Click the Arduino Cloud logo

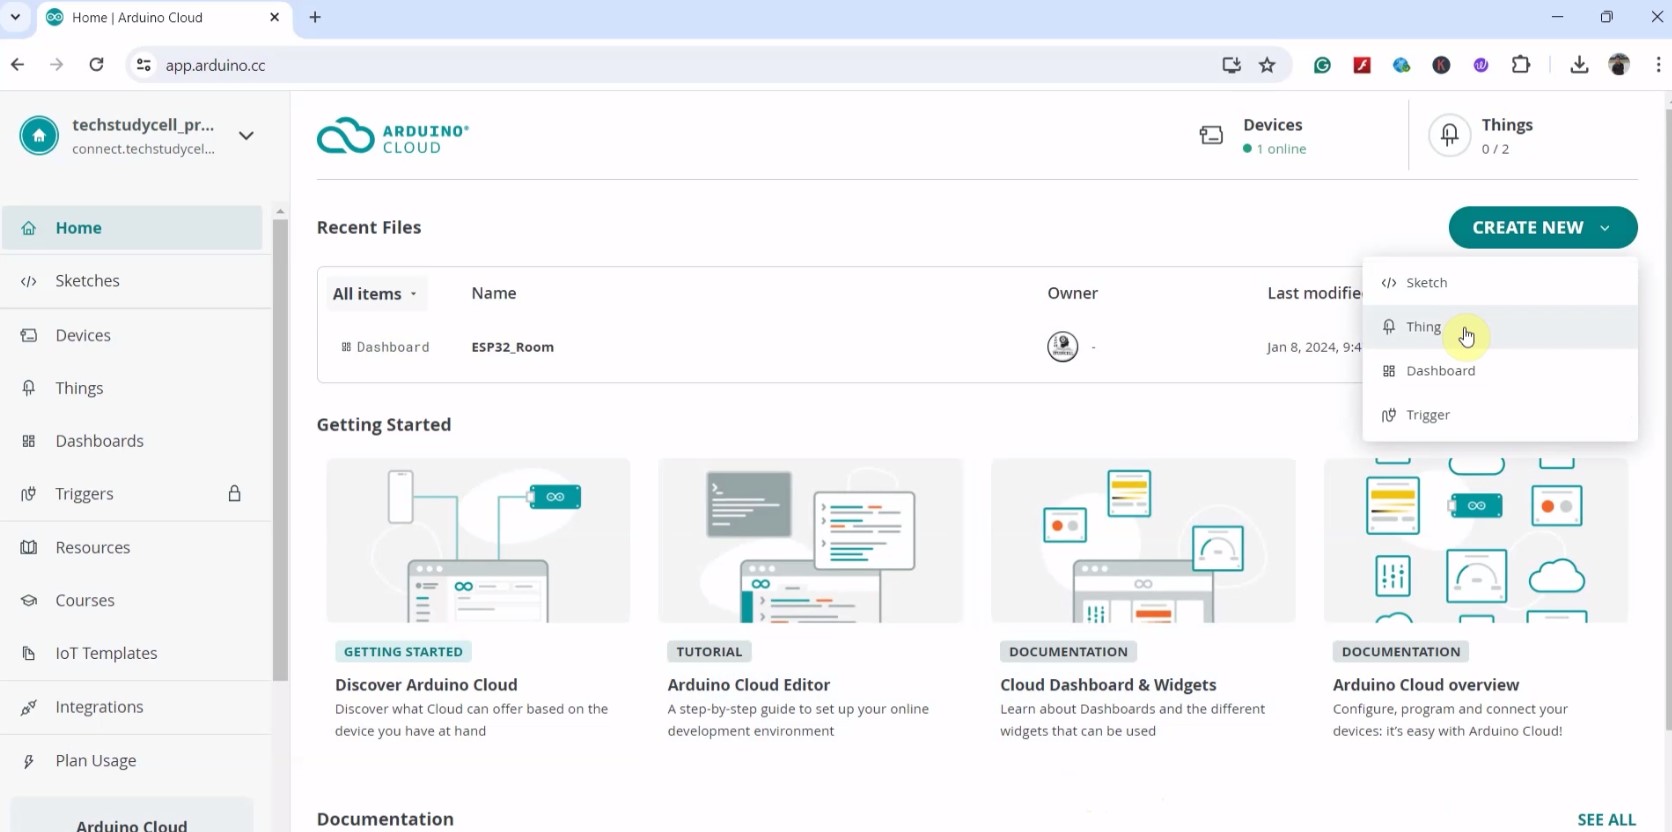[393, 137]
